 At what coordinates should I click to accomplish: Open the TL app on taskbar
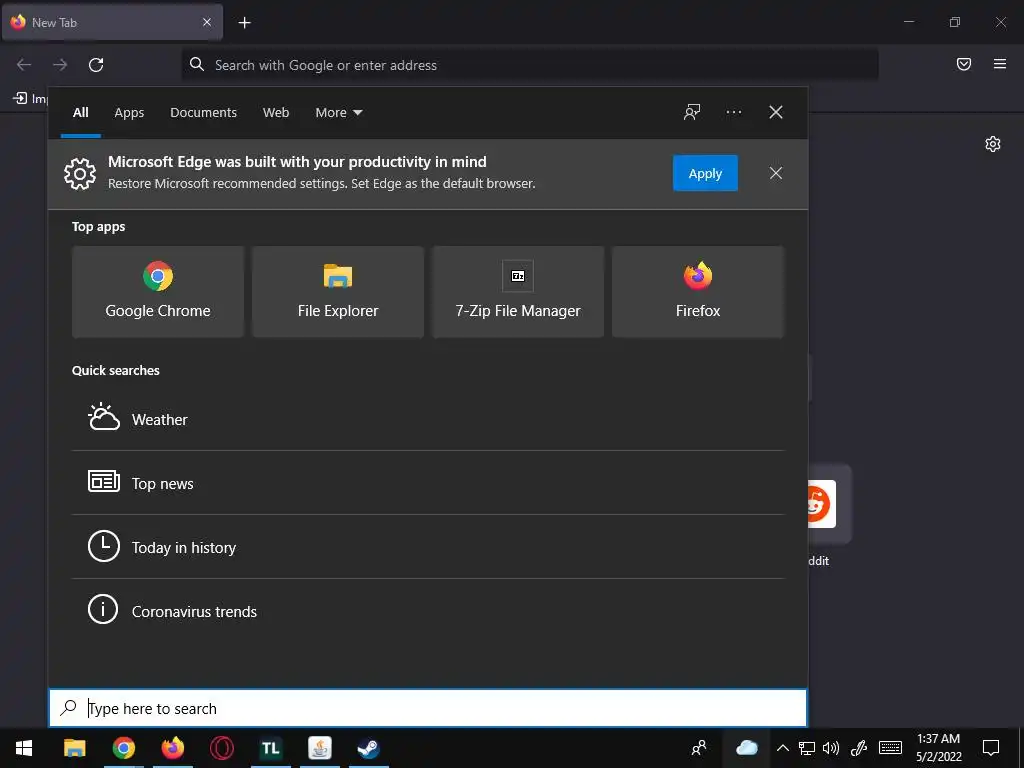click(x=270, y=748)
